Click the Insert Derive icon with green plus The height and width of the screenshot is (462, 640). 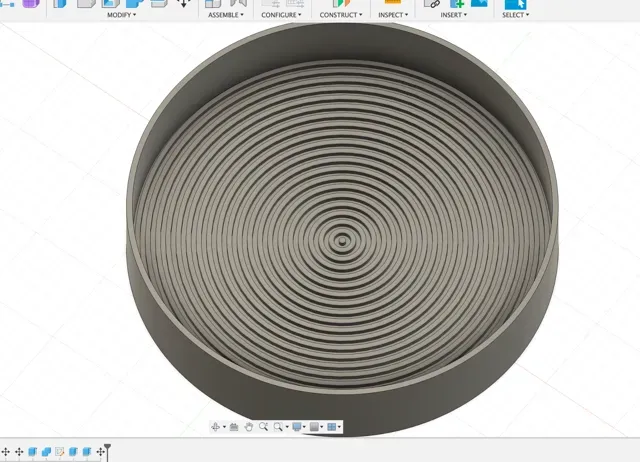click(457, 4)
